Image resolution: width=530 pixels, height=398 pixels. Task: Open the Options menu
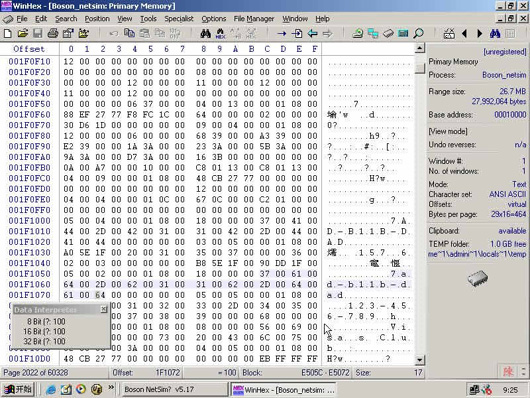pyautogui.click(x=214, y=19)
